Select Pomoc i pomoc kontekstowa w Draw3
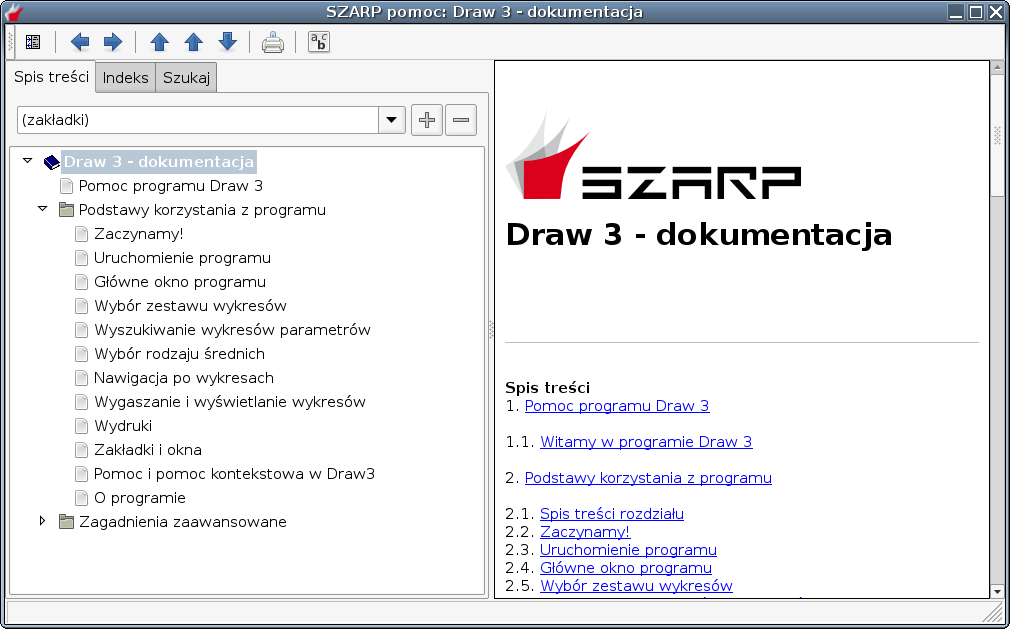1010x629 pixels. point(234,474)
